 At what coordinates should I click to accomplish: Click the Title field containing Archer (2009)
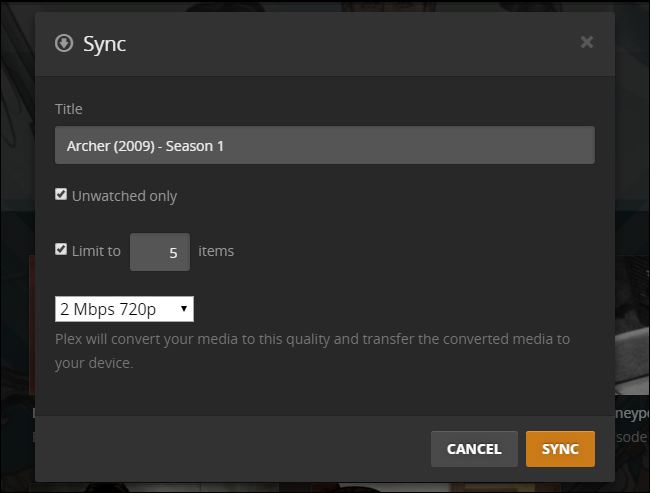(x=325, y=145)
